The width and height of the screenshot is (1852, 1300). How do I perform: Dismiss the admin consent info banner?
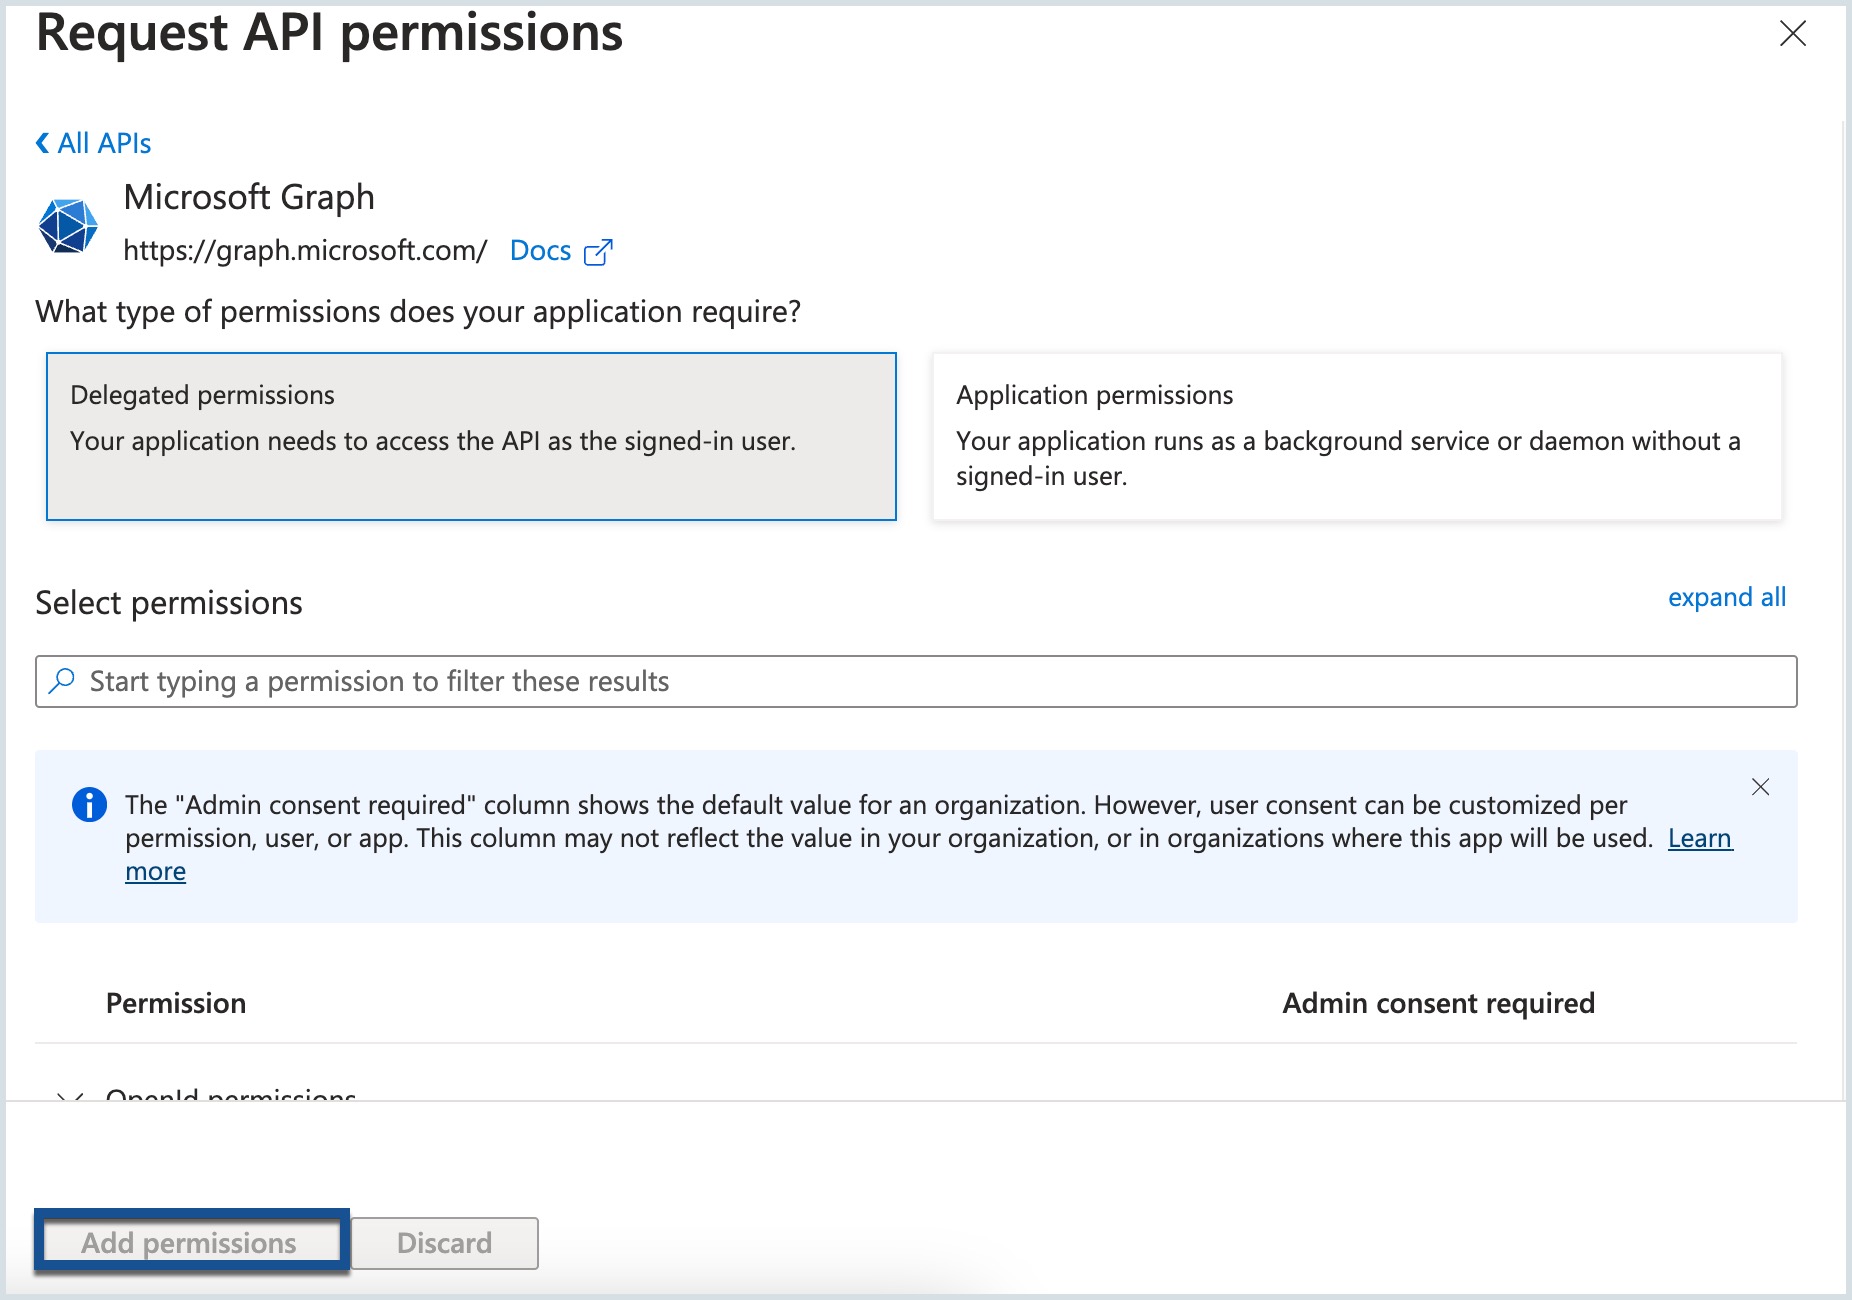[1761, 787]
